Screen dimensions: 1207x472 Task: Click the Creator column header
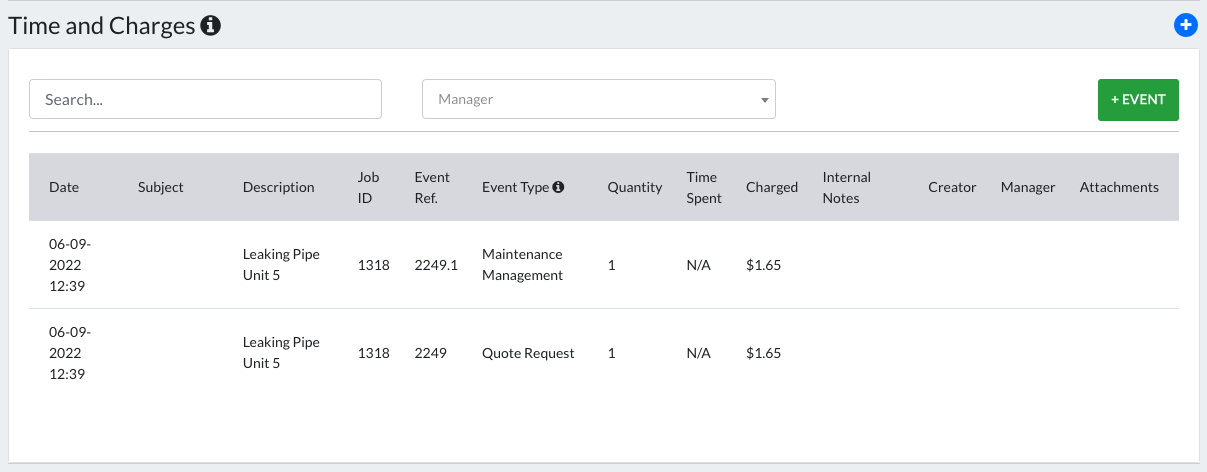tap(952, 187)
